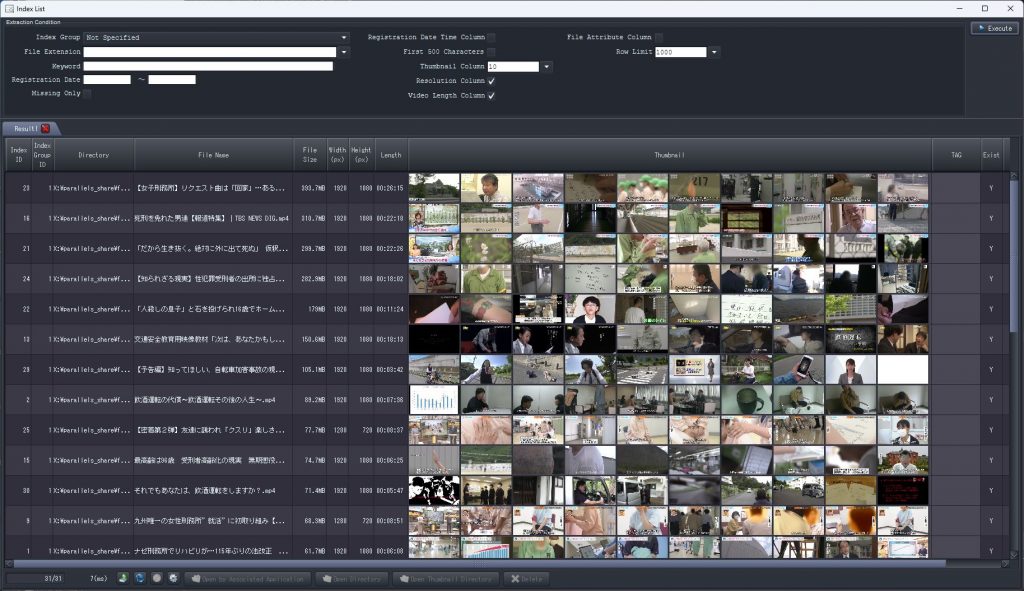
Task: Click the gear settings icon in status bar
Action: tap(173, 578)
